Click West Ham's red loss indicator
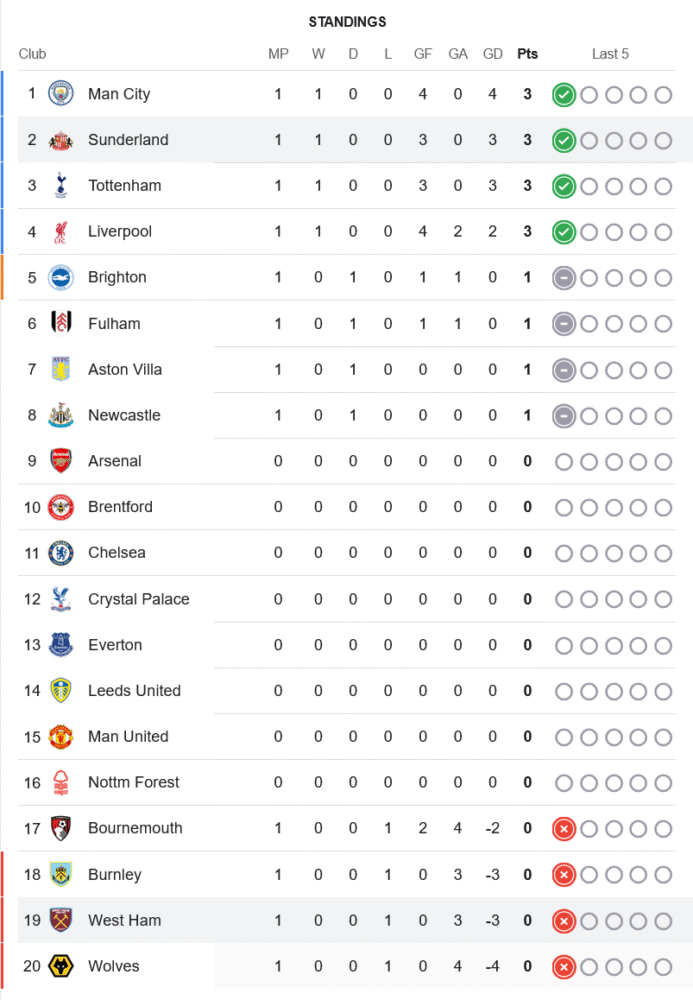Viewport: 693px width, 1000px height. (563, 921)
